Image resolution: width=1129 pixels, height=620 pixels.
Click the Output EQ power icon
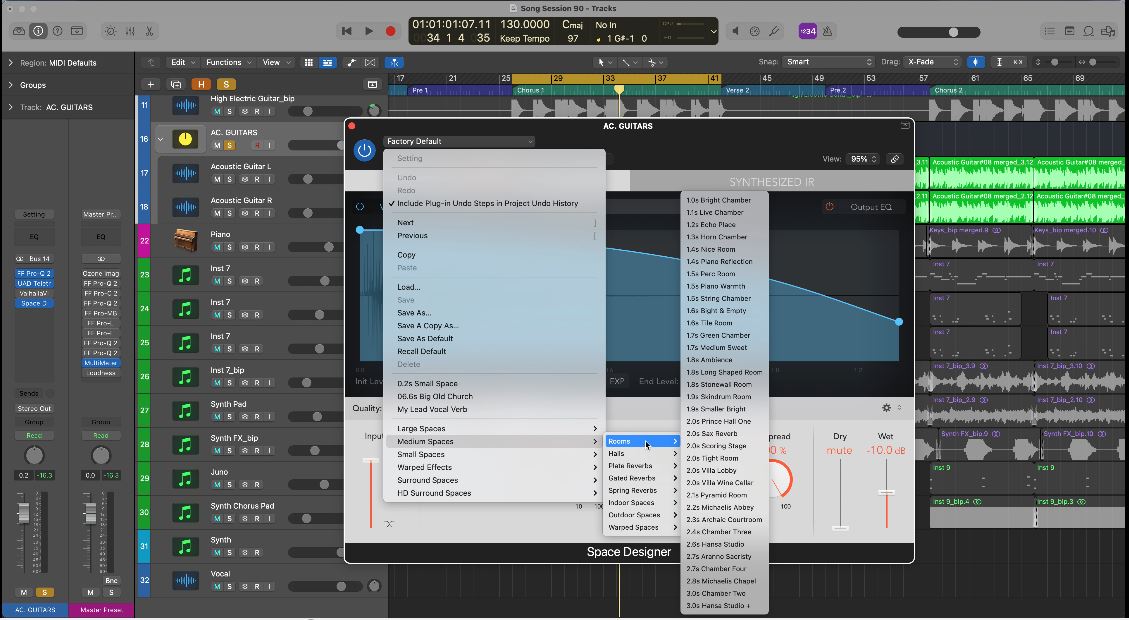829,207
